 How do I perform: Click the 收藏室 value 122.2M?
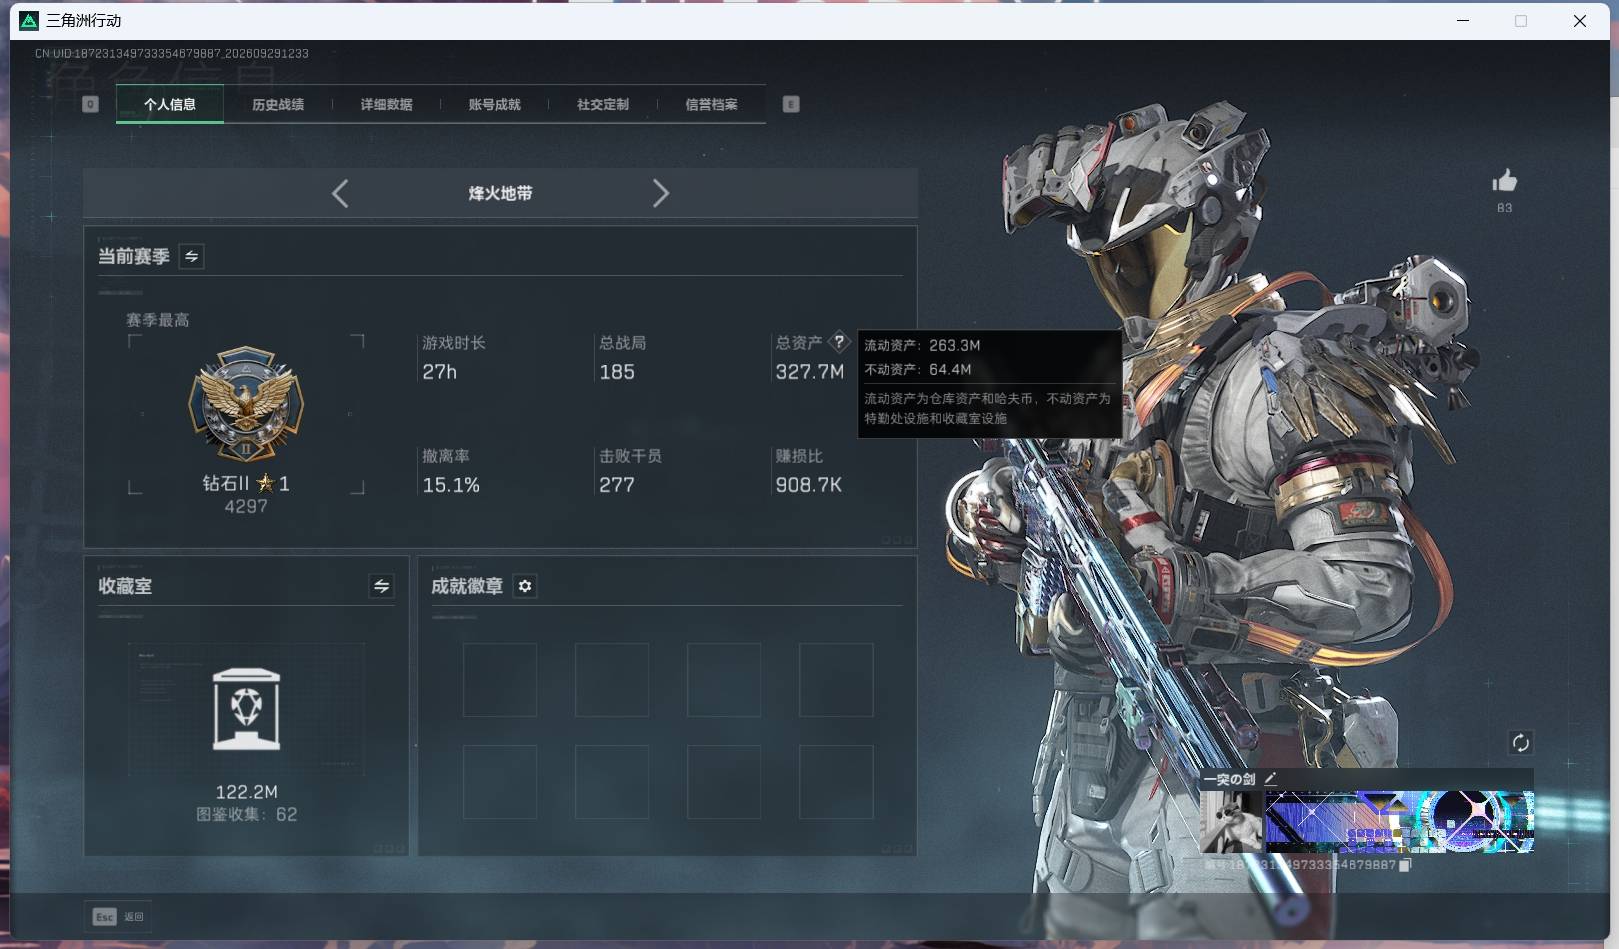tap(246, 792)
